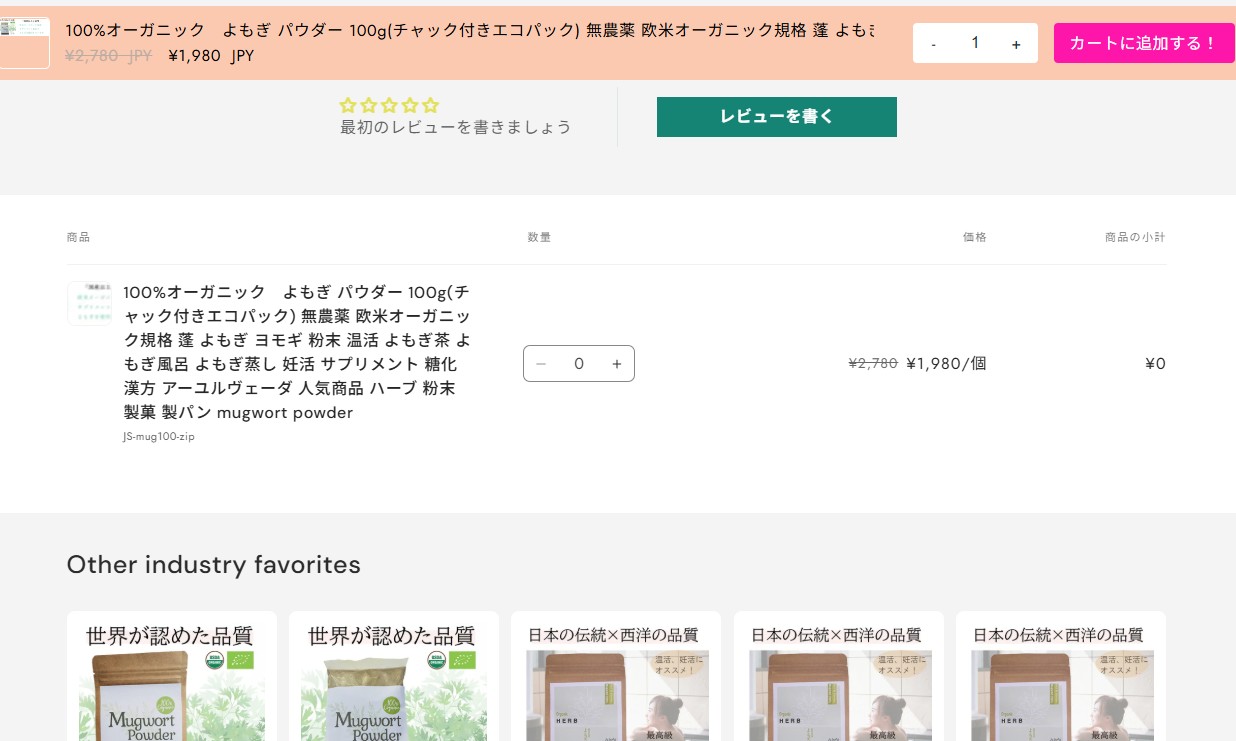1236x741 pixels.
Task: Open the product thumbnail in table row
Action: click(x=89, y=303)
